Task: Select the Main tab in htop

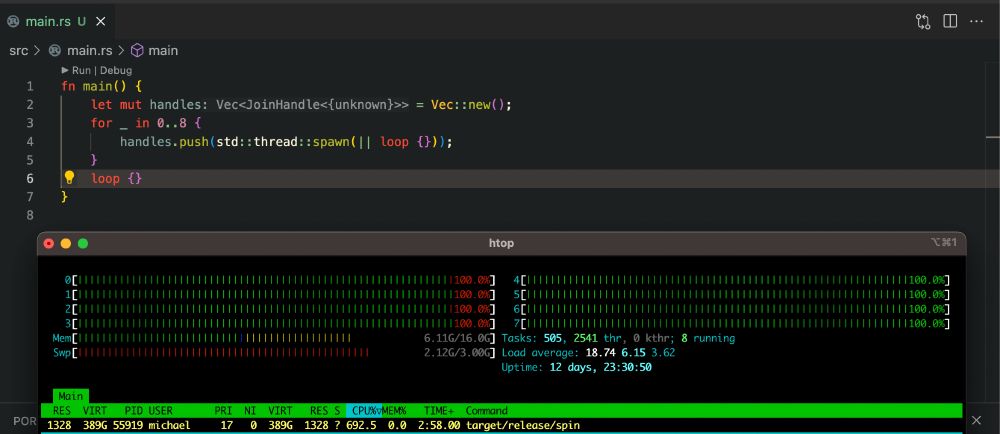Action: (70, 396)
